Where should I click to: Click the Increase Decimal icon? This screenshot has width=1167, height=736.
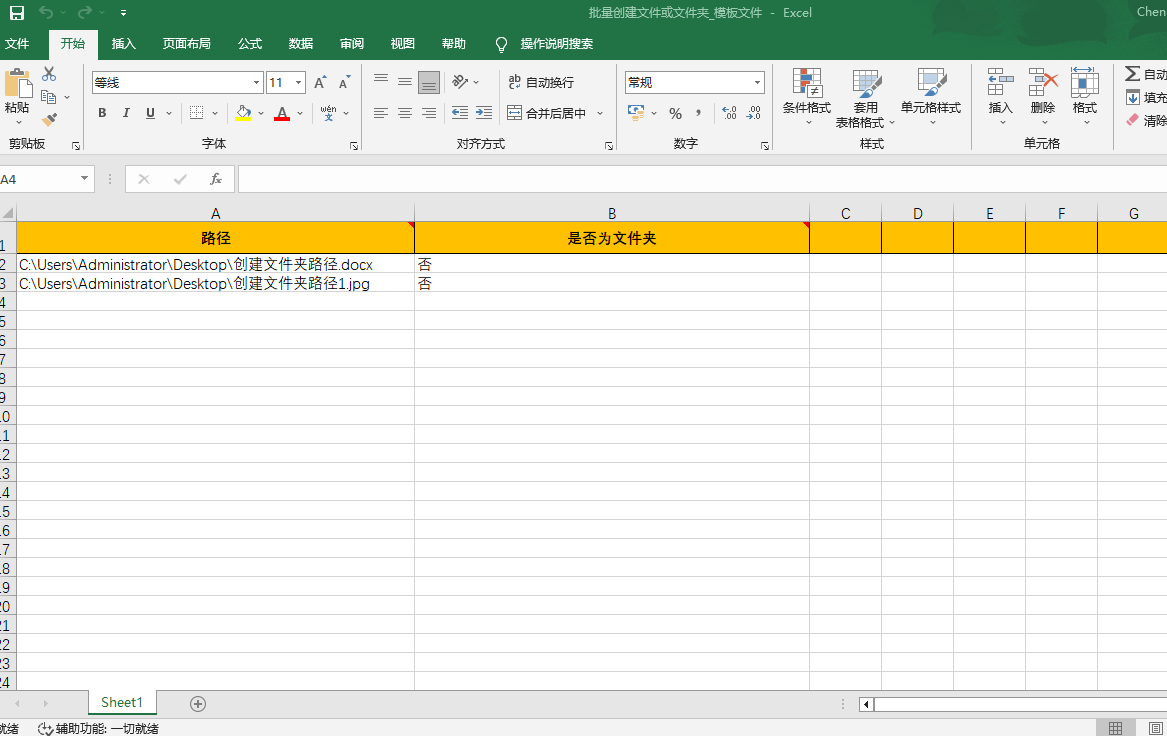[729, 113]
